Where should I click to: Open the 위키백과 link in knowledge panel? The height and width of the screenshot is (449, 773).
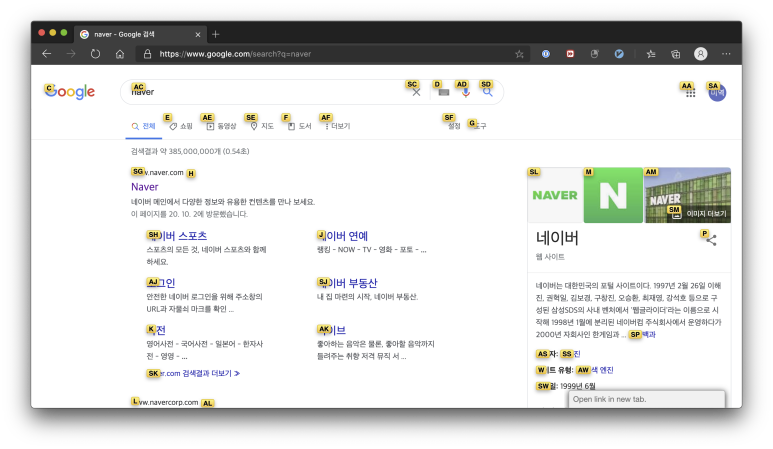[x=643, y=335]
